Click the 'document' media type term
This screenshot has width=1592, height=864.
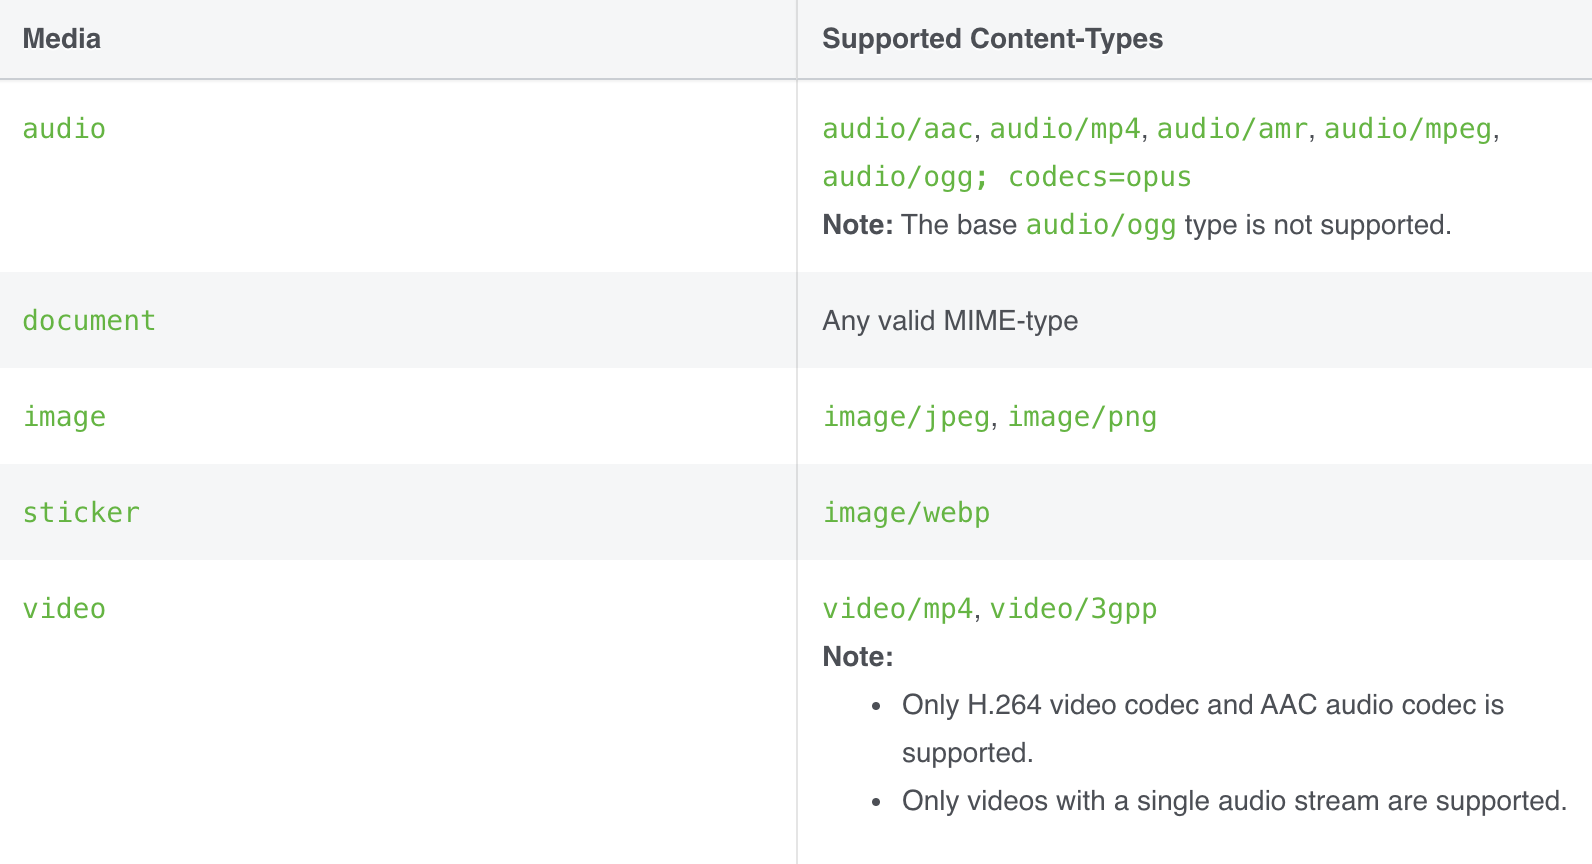pyautogui.click(x=89, y=321)
